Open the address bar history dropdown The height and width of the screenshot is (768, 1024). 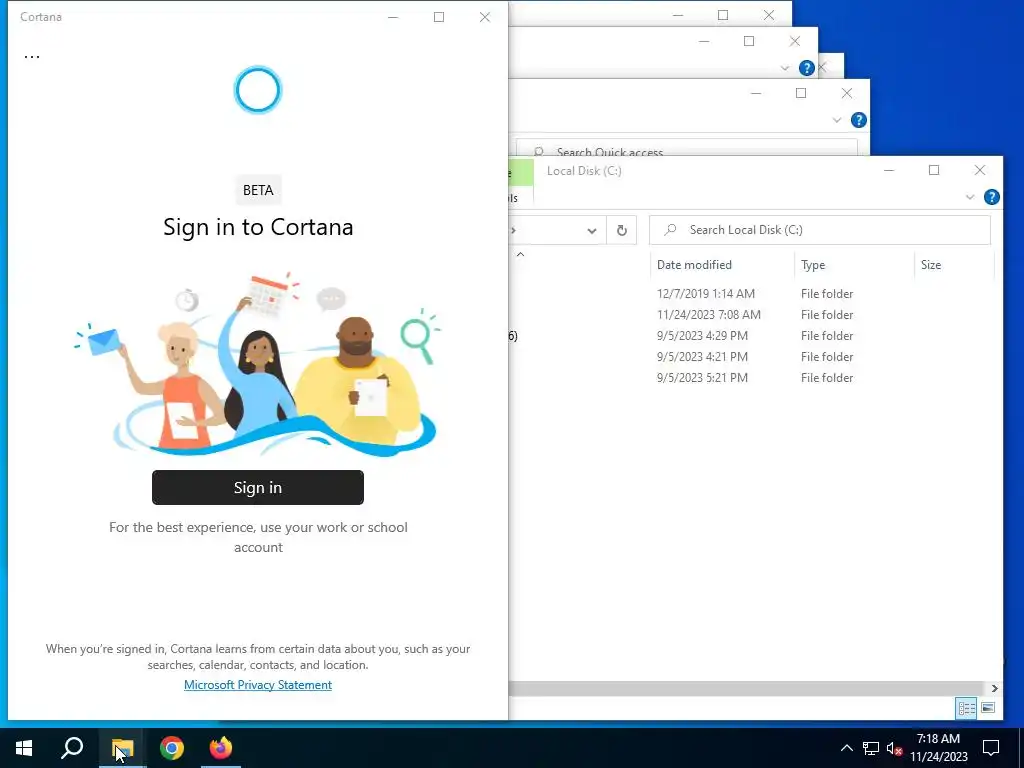(x=592, y=231)
